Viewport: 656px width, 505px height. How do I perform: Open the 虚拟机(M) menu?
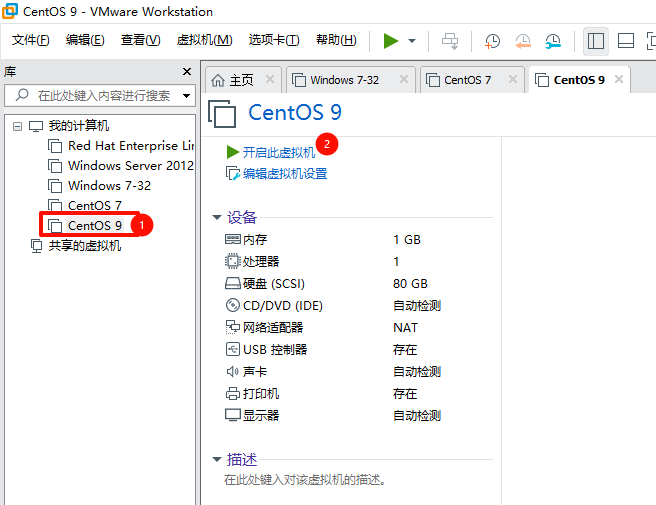pyautogui.click(x=204, y=40)
